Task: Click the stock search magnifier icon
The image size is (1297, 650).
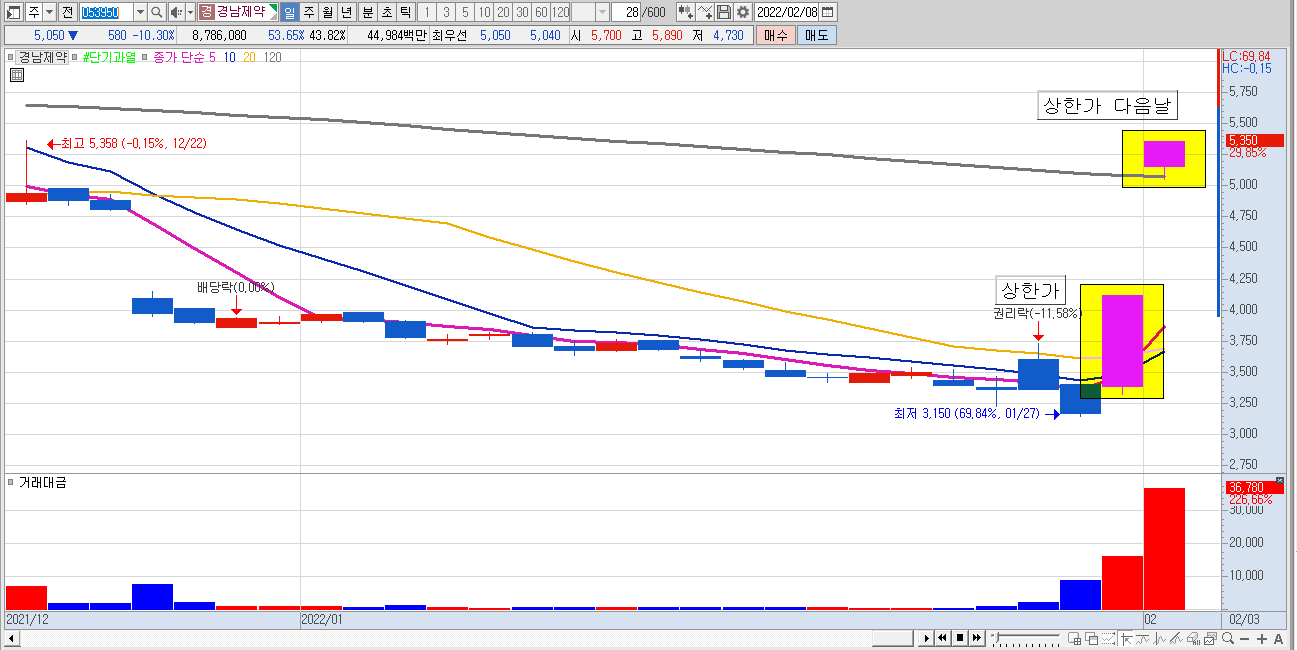Action: (157, 12)
